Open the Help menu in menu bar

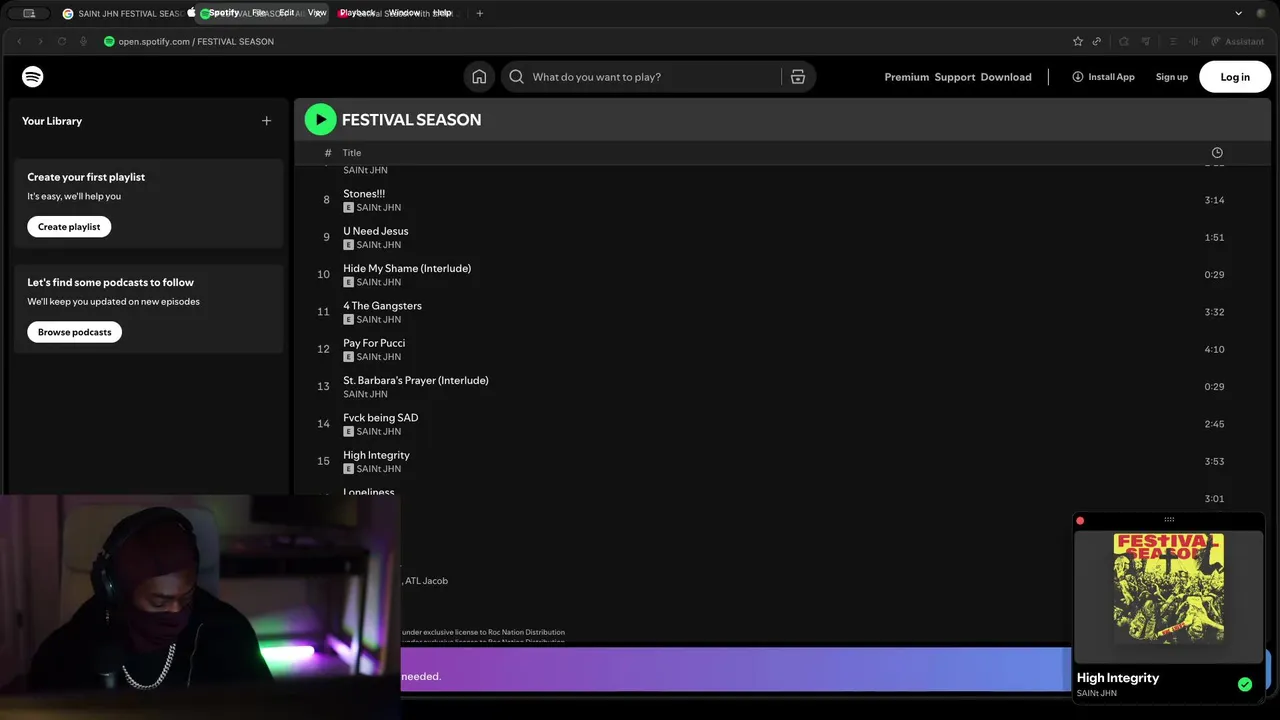[442, 13]
